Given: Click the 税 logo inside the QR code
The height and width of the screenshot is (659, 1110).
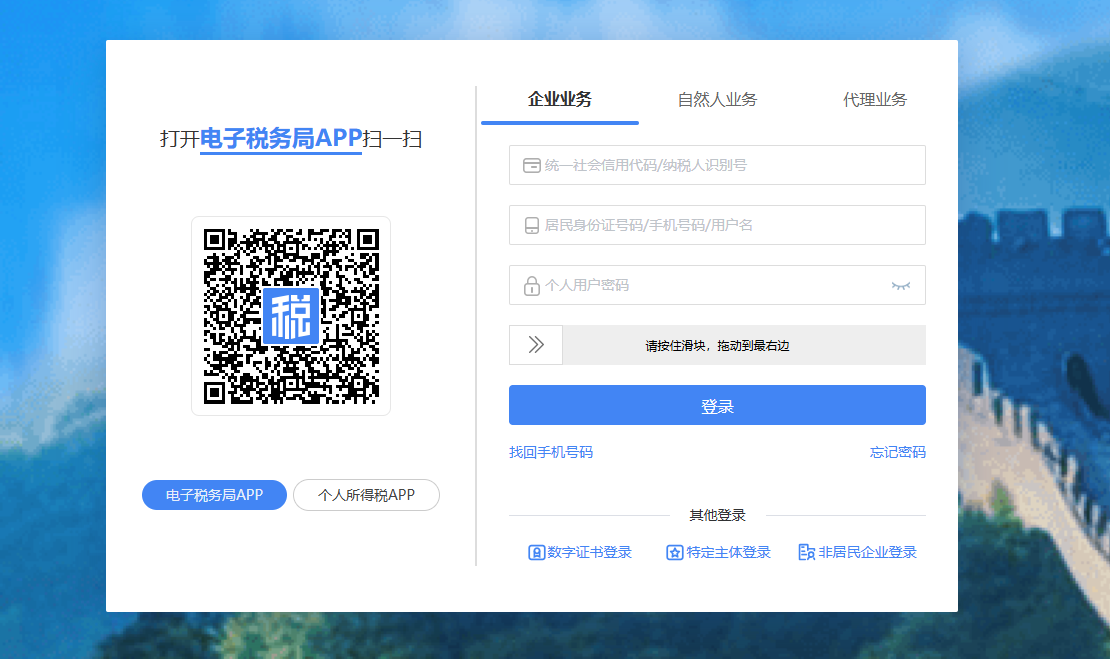Looking at the screenshot, I should click(291, 316).
